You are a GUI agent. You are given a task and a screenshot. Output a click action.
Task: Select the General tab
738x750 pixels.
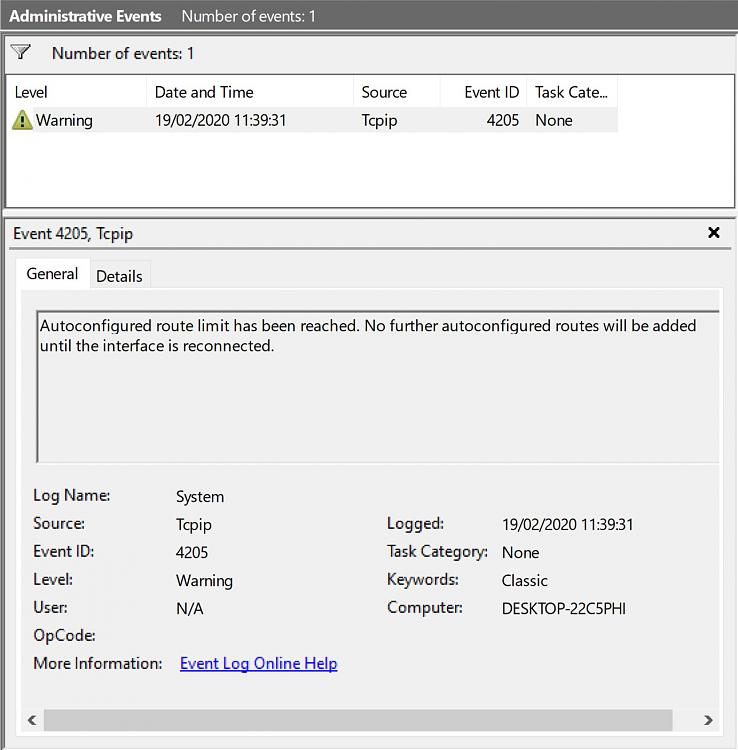52,274
